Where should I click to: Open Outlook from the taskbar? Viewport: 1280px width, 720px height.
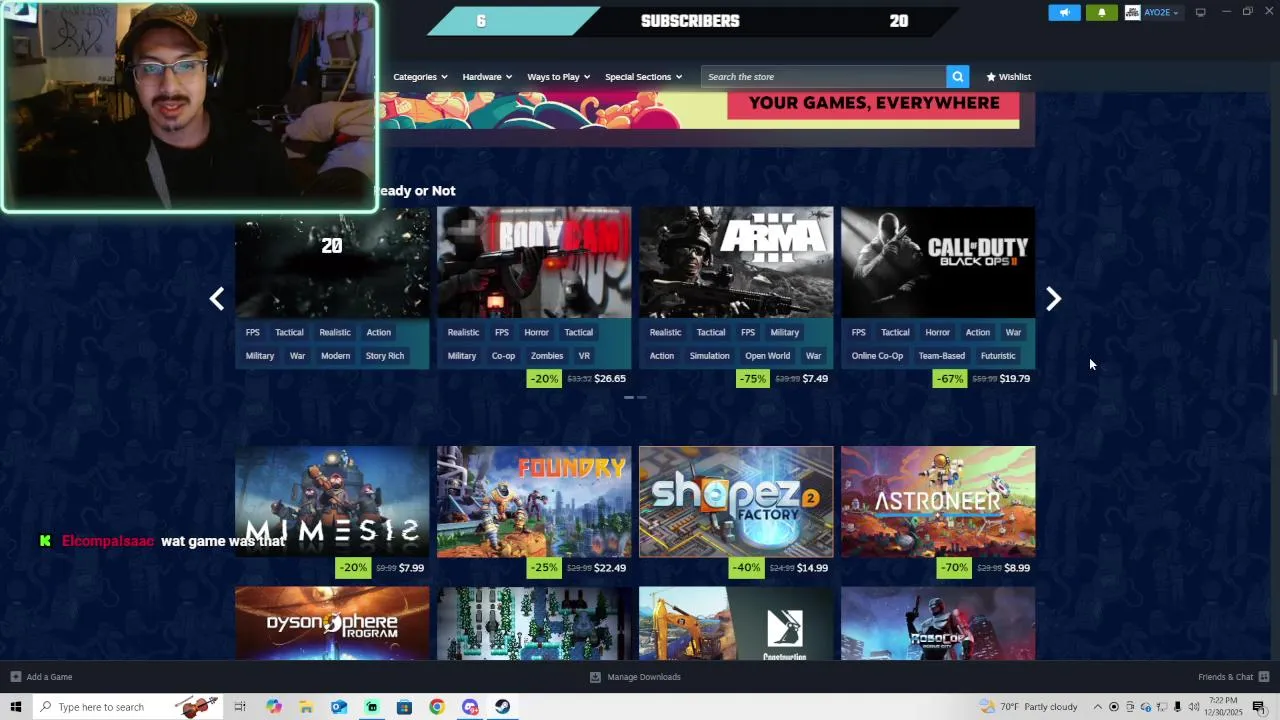339,707
